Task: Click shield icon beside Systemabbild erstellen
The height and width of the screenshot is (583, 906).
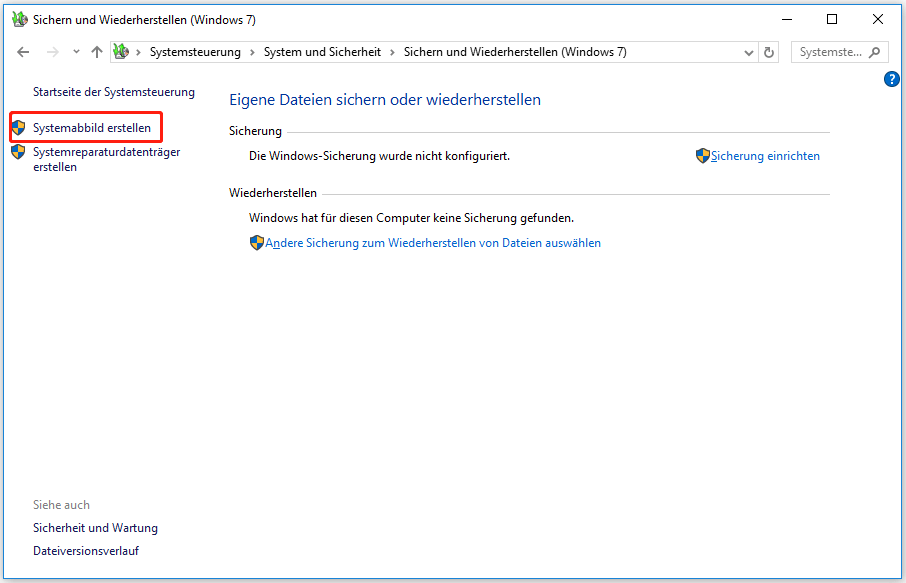Action: [x=18, y=128]
